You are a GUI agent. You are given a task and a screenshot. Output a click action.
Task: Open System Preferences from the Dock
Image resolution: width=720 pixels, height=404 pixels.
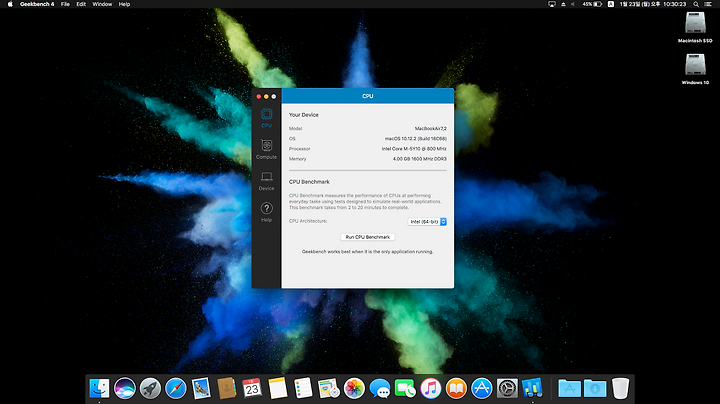tap(507, 388)
